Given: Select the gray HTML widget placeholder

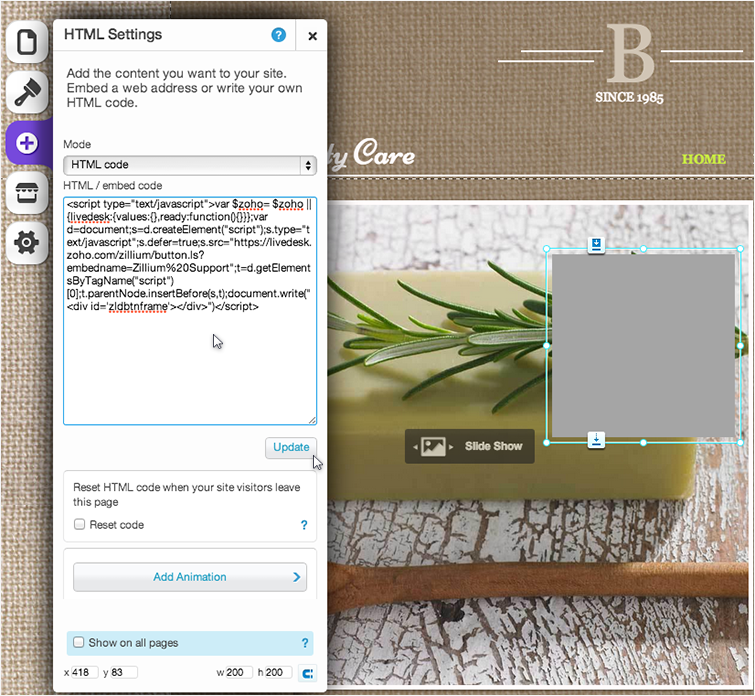Looking at the screenshot, I should pyautogui.click(x=643, y=345).
